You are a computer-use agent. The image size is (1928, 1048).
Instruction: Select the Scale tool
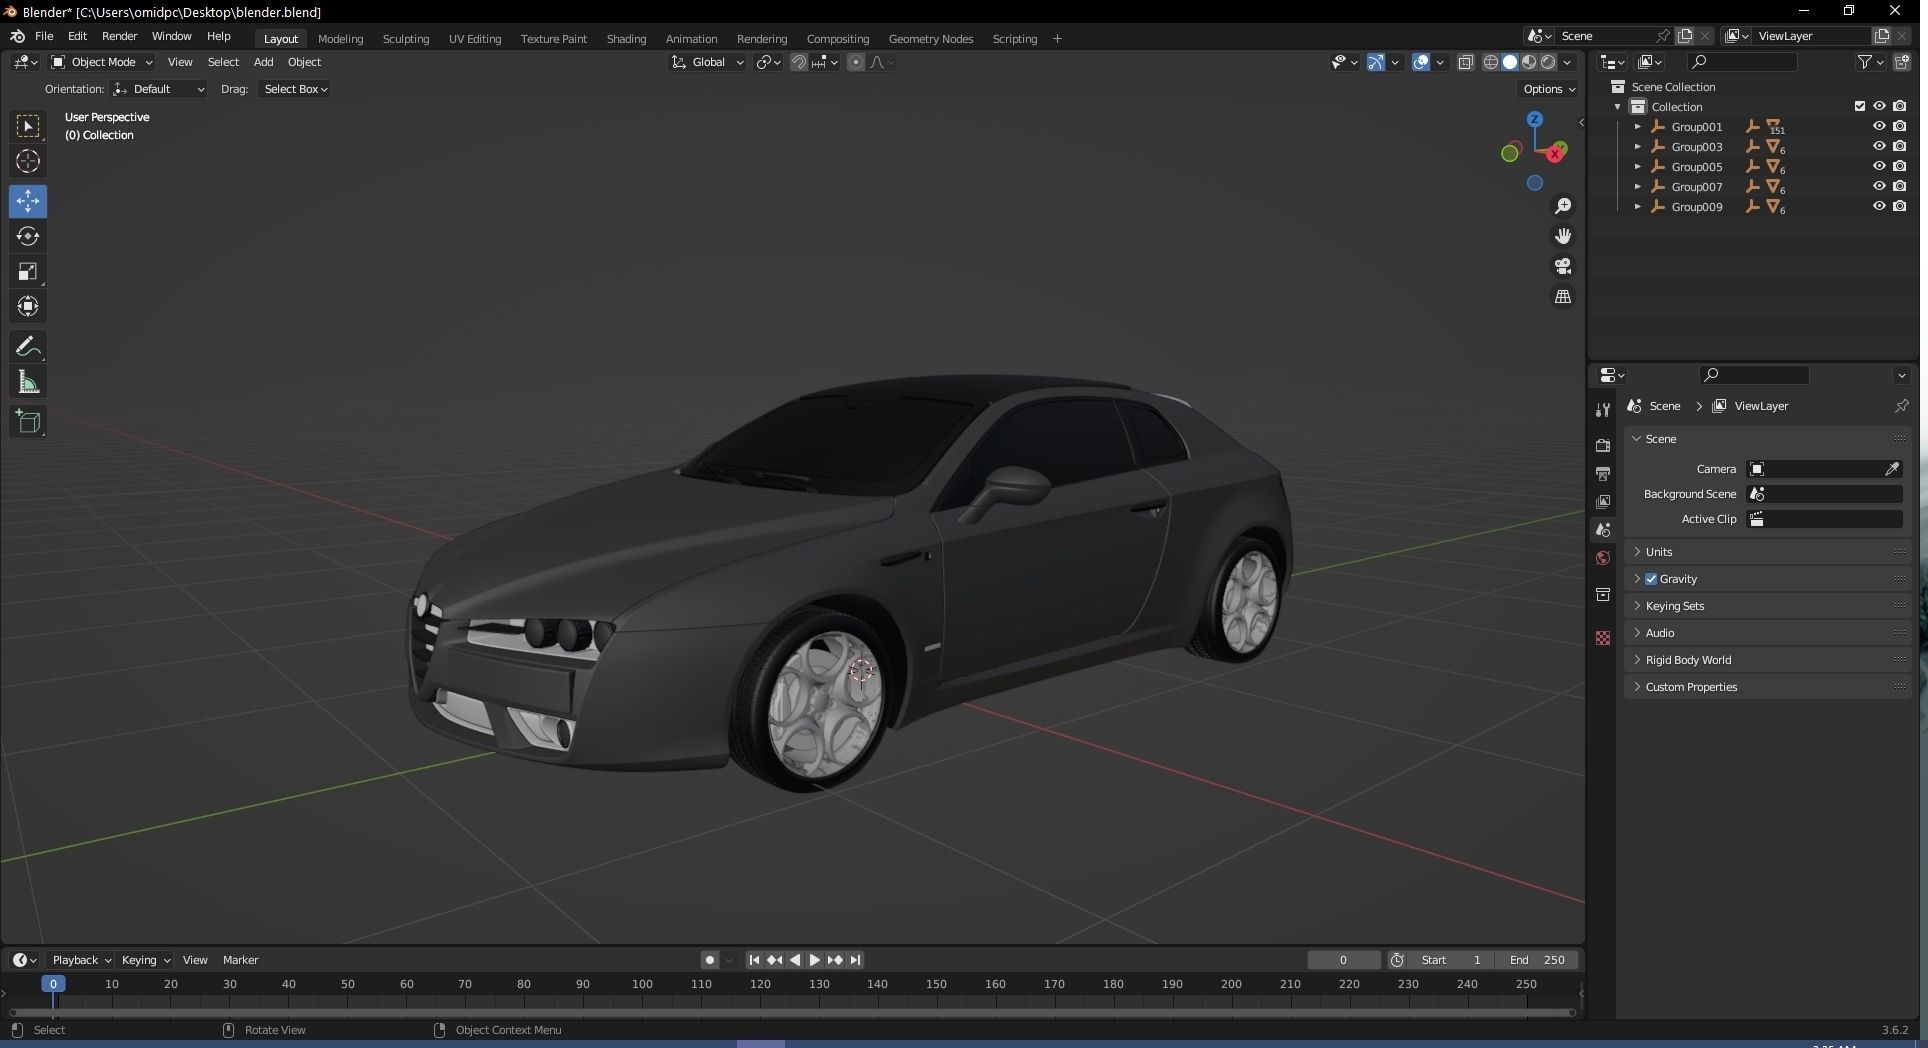pyautogui.click(x=28, y=271)
